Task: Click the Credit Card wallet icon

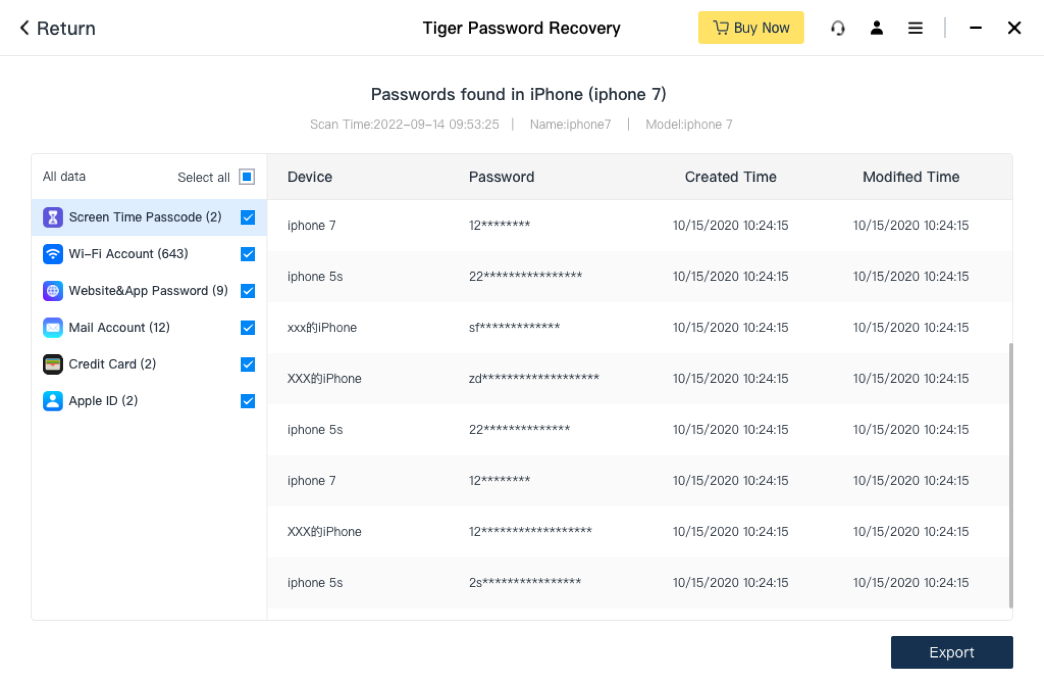Action: [53, 364]
